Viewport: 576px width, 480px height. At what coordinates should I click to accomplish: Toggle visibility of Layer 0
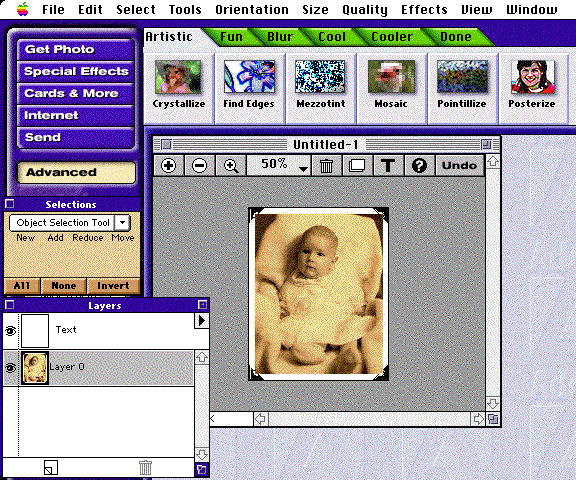pos(10,368)
